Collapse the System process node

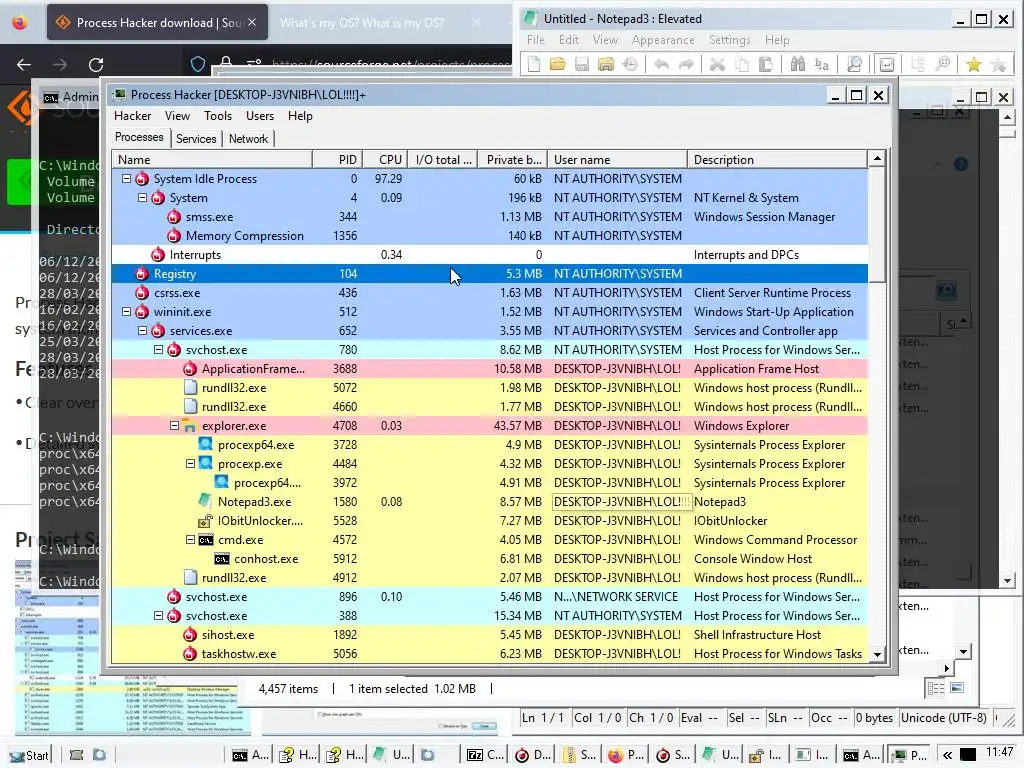tap(142, 197)
